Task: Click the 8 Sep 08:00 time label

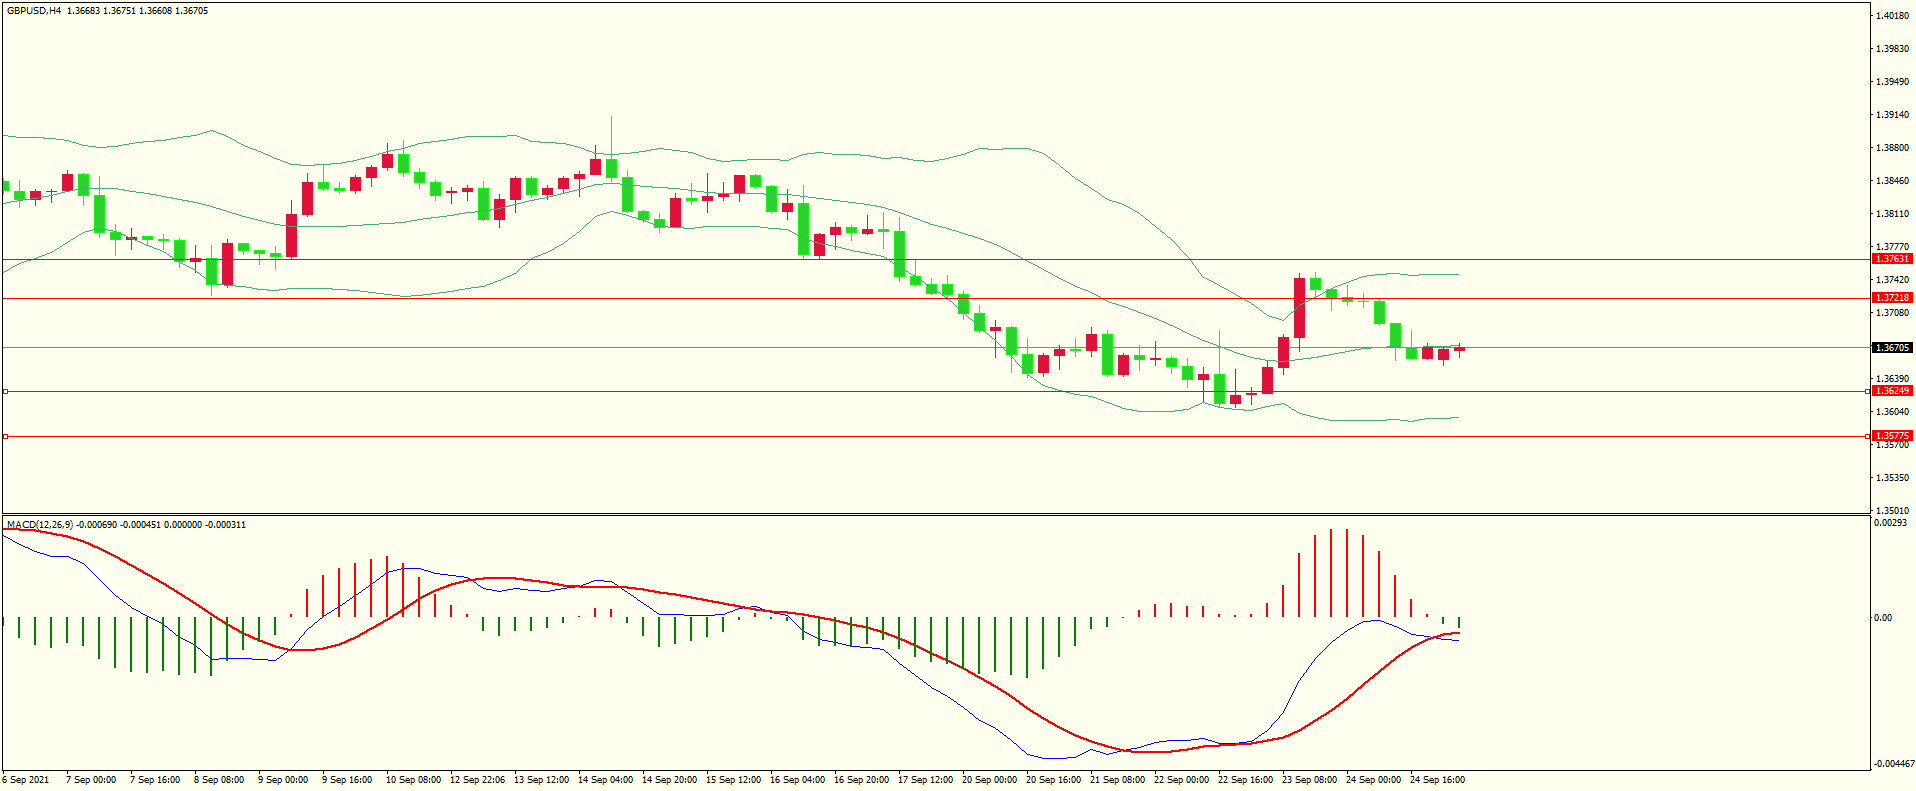Action: pyautogui.click(x=219, y=780)
